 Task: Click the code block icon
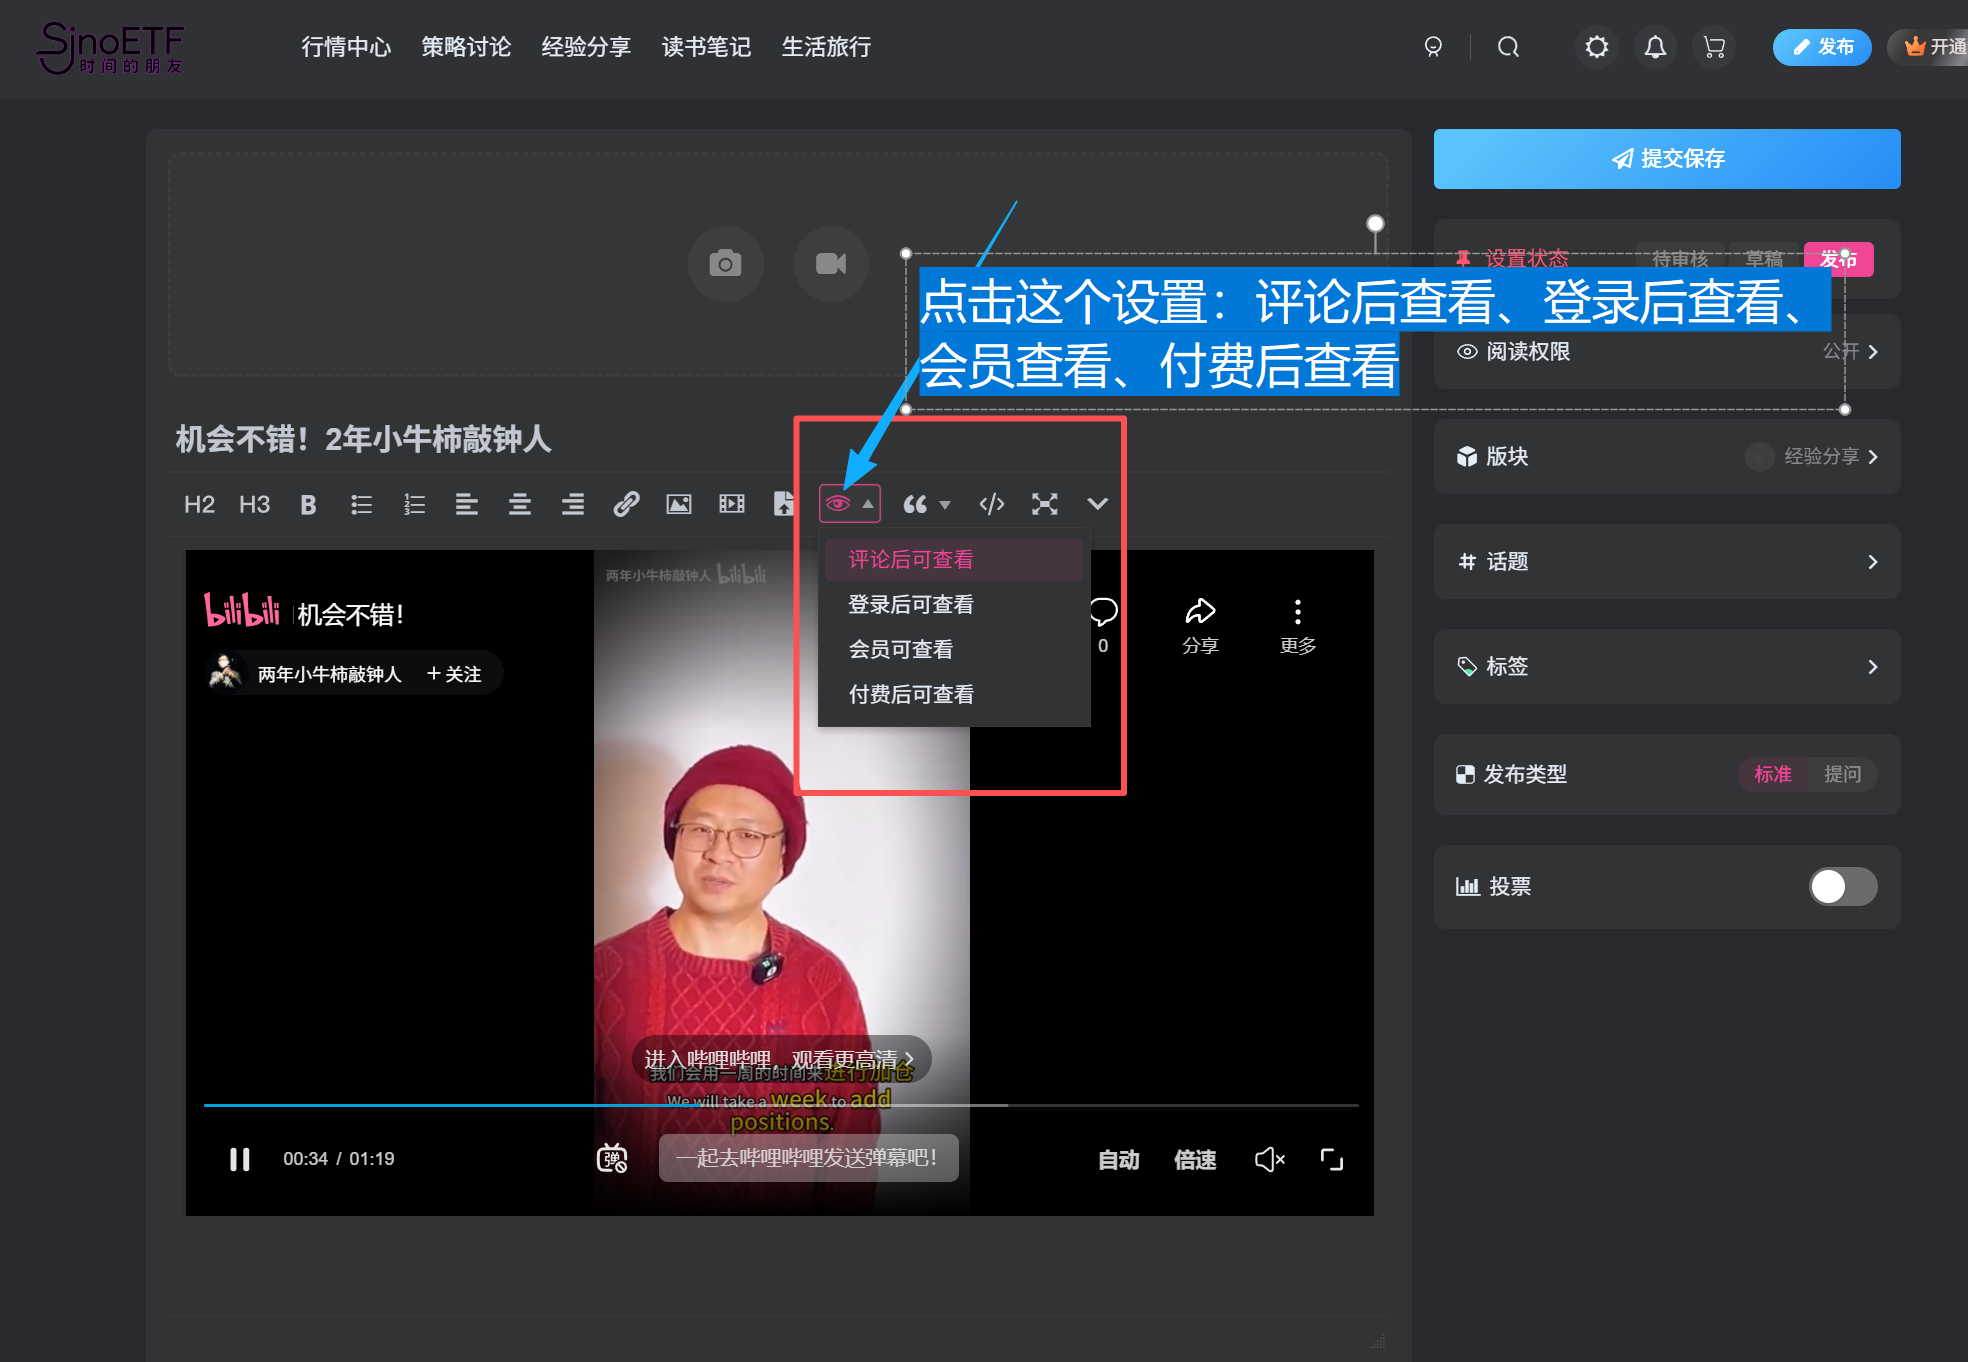pyautogui.click(x=991, y=504)
